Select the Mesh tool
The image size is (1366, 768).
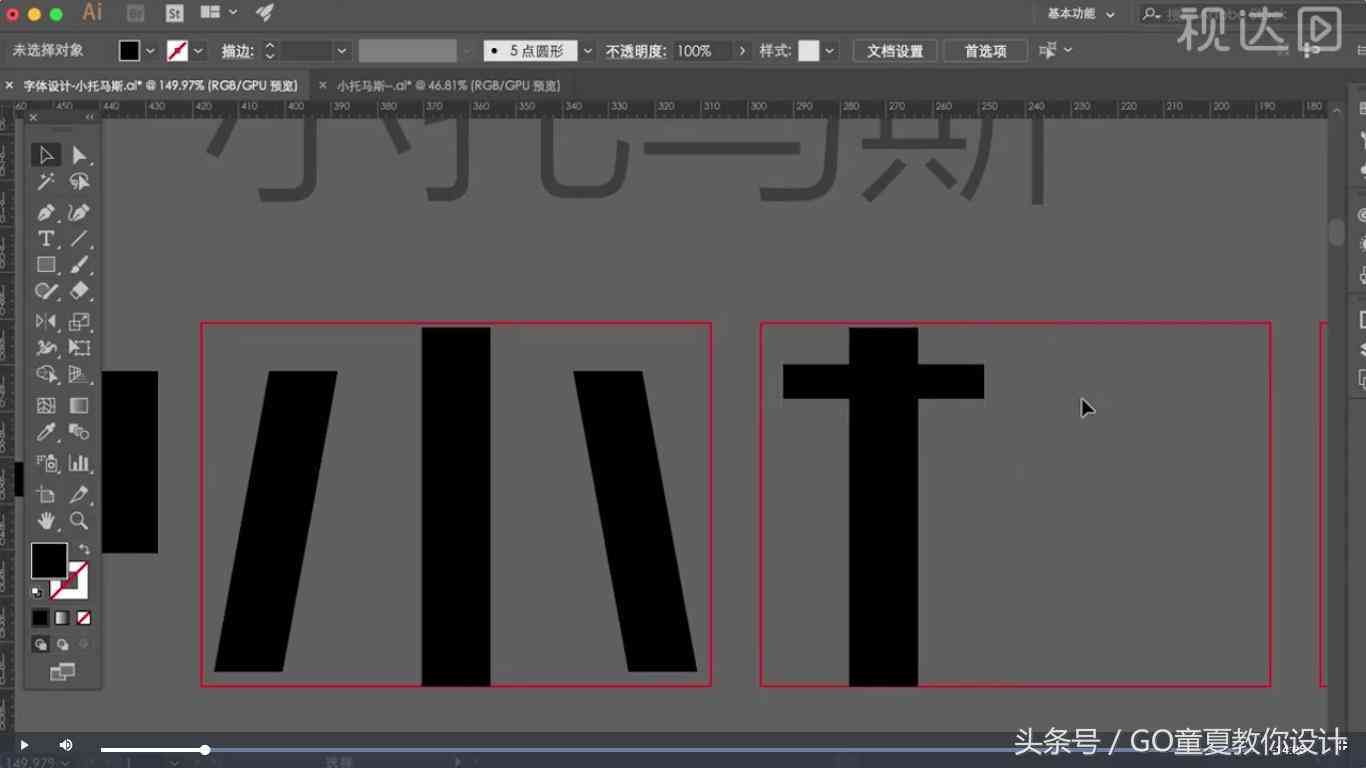pyautogui.click(x=46, y=405)
